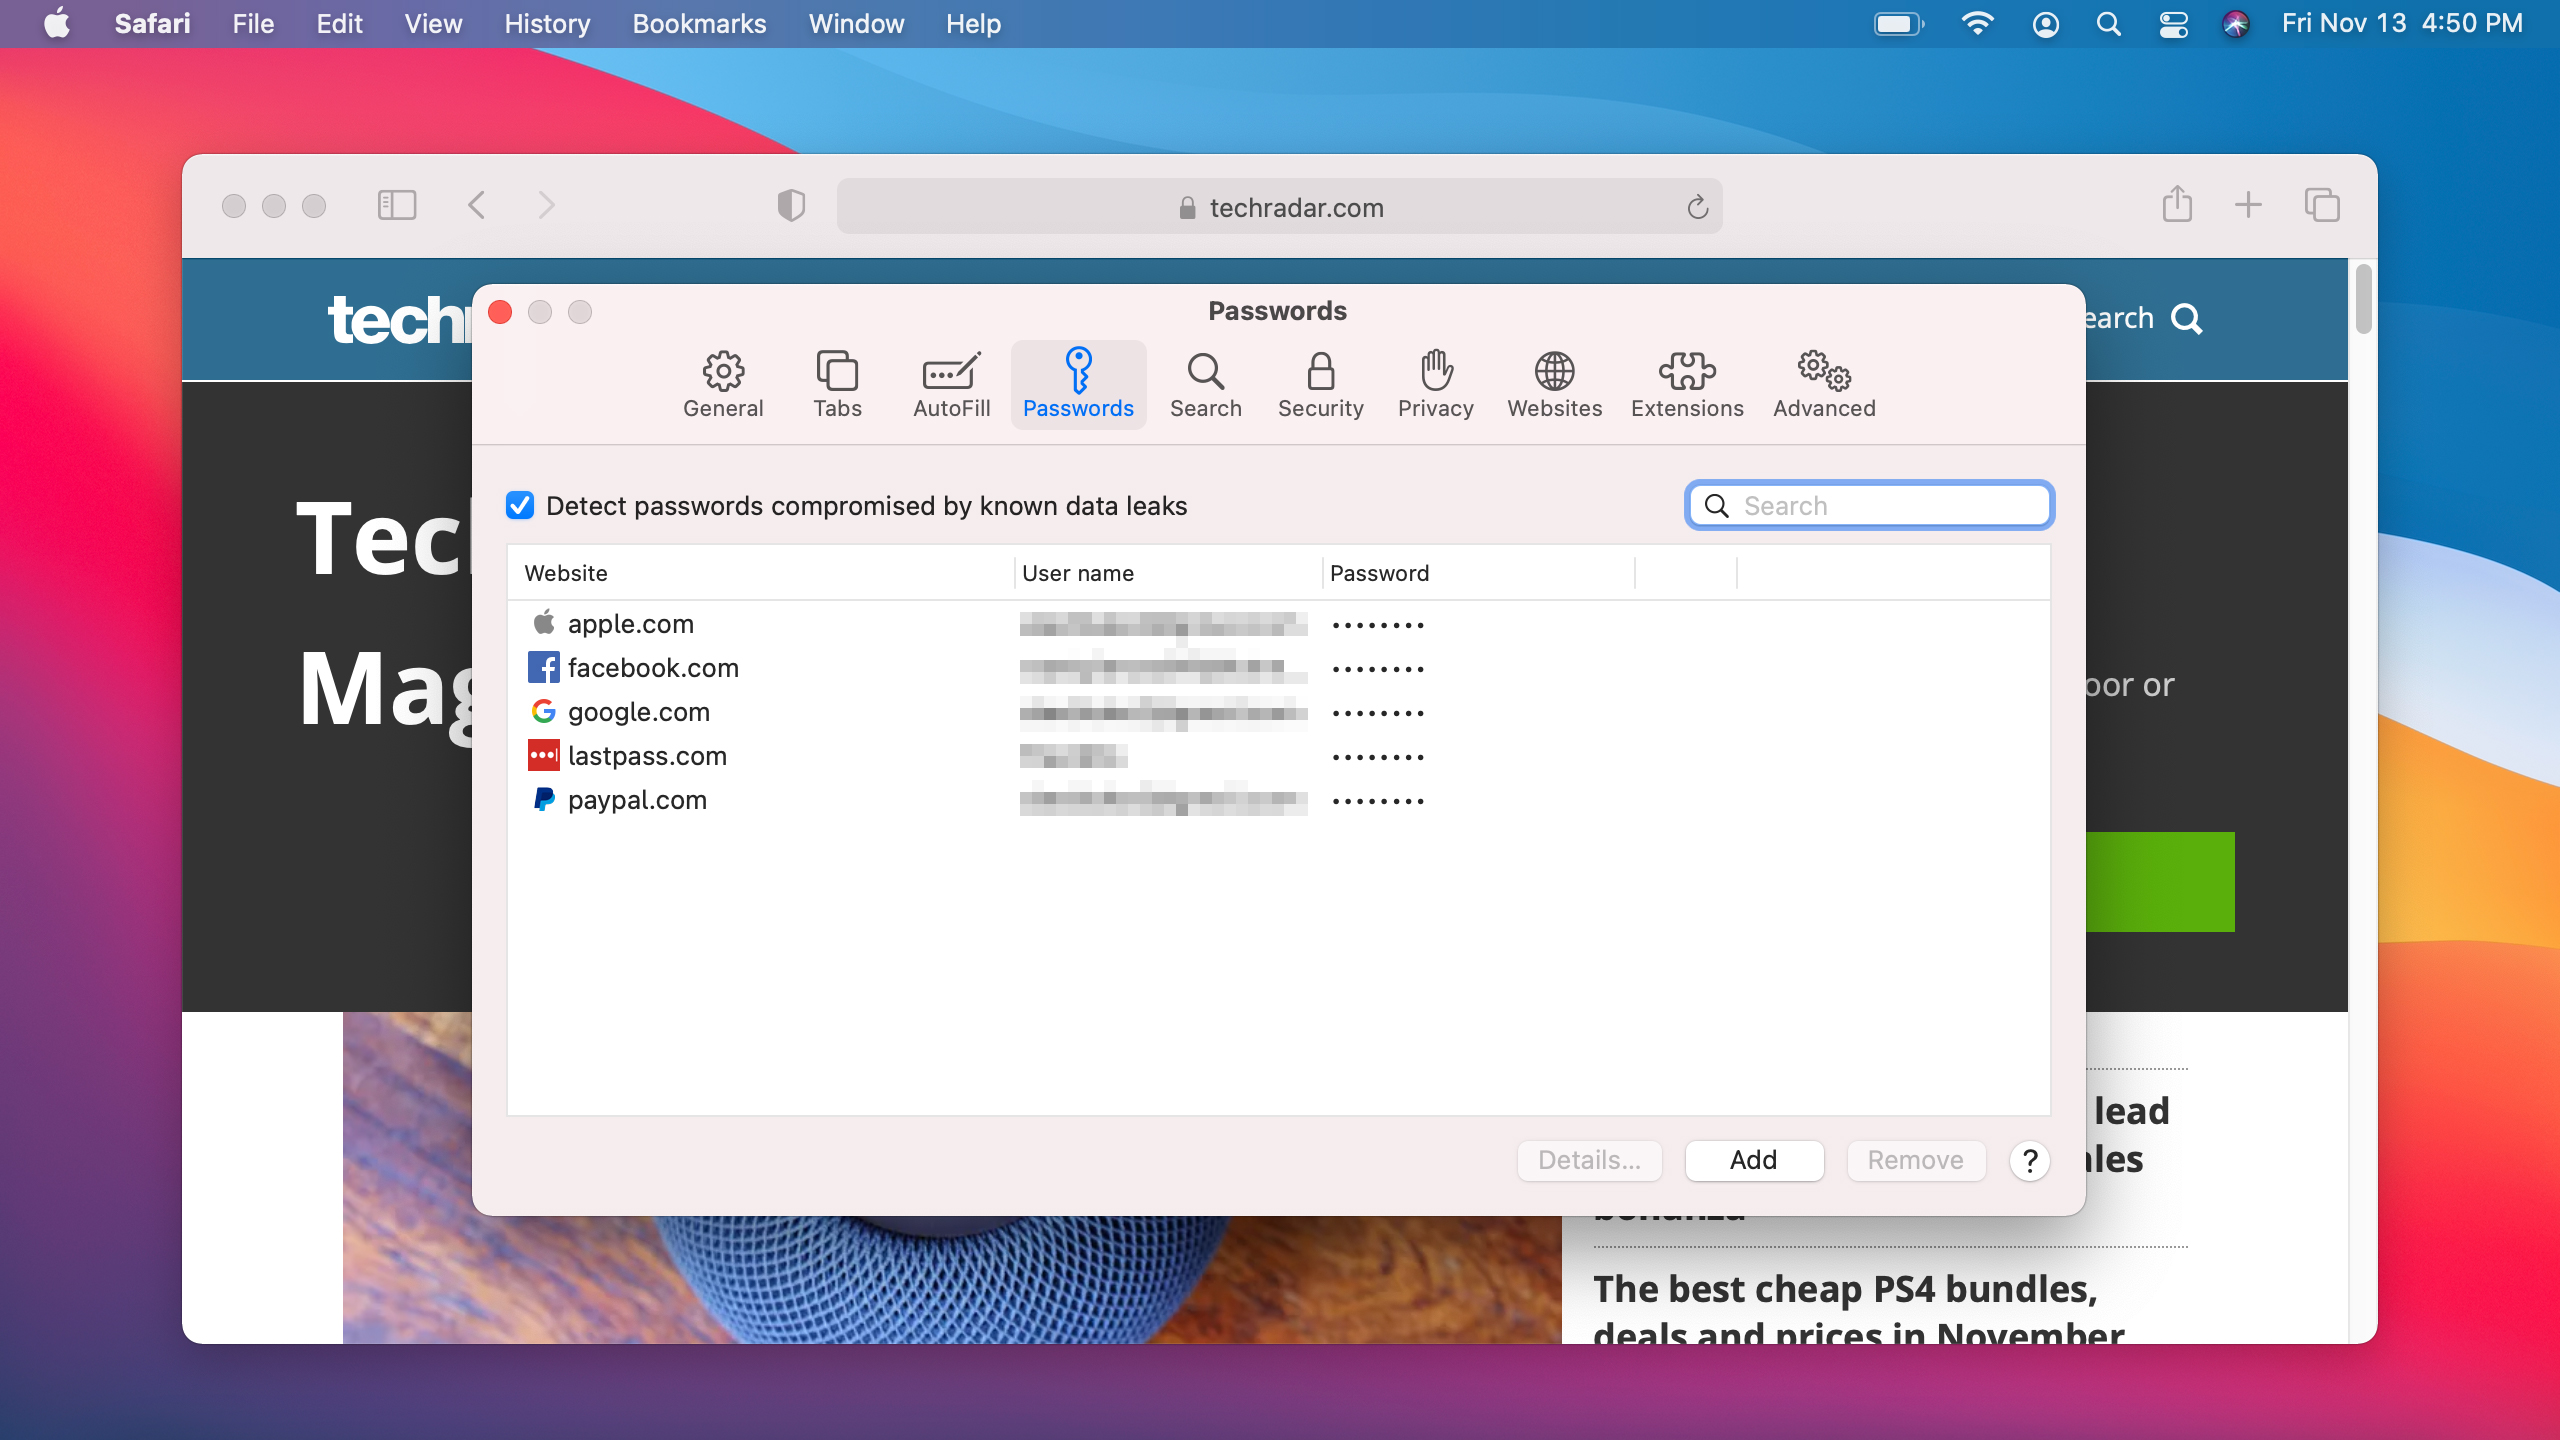
Task: Open the File menu
Action: tap(253, 24)
